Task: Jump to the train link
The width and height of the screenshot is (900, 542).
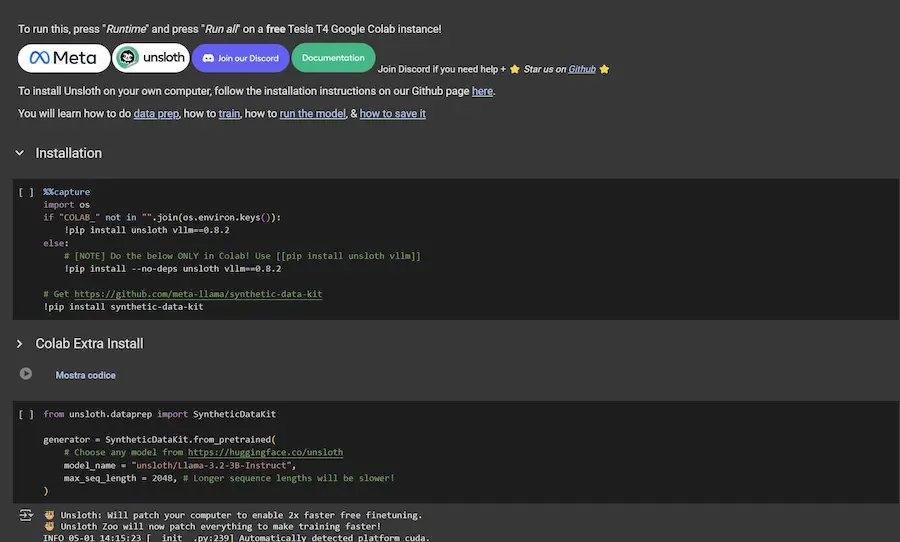Action: [x=229, y=114]
